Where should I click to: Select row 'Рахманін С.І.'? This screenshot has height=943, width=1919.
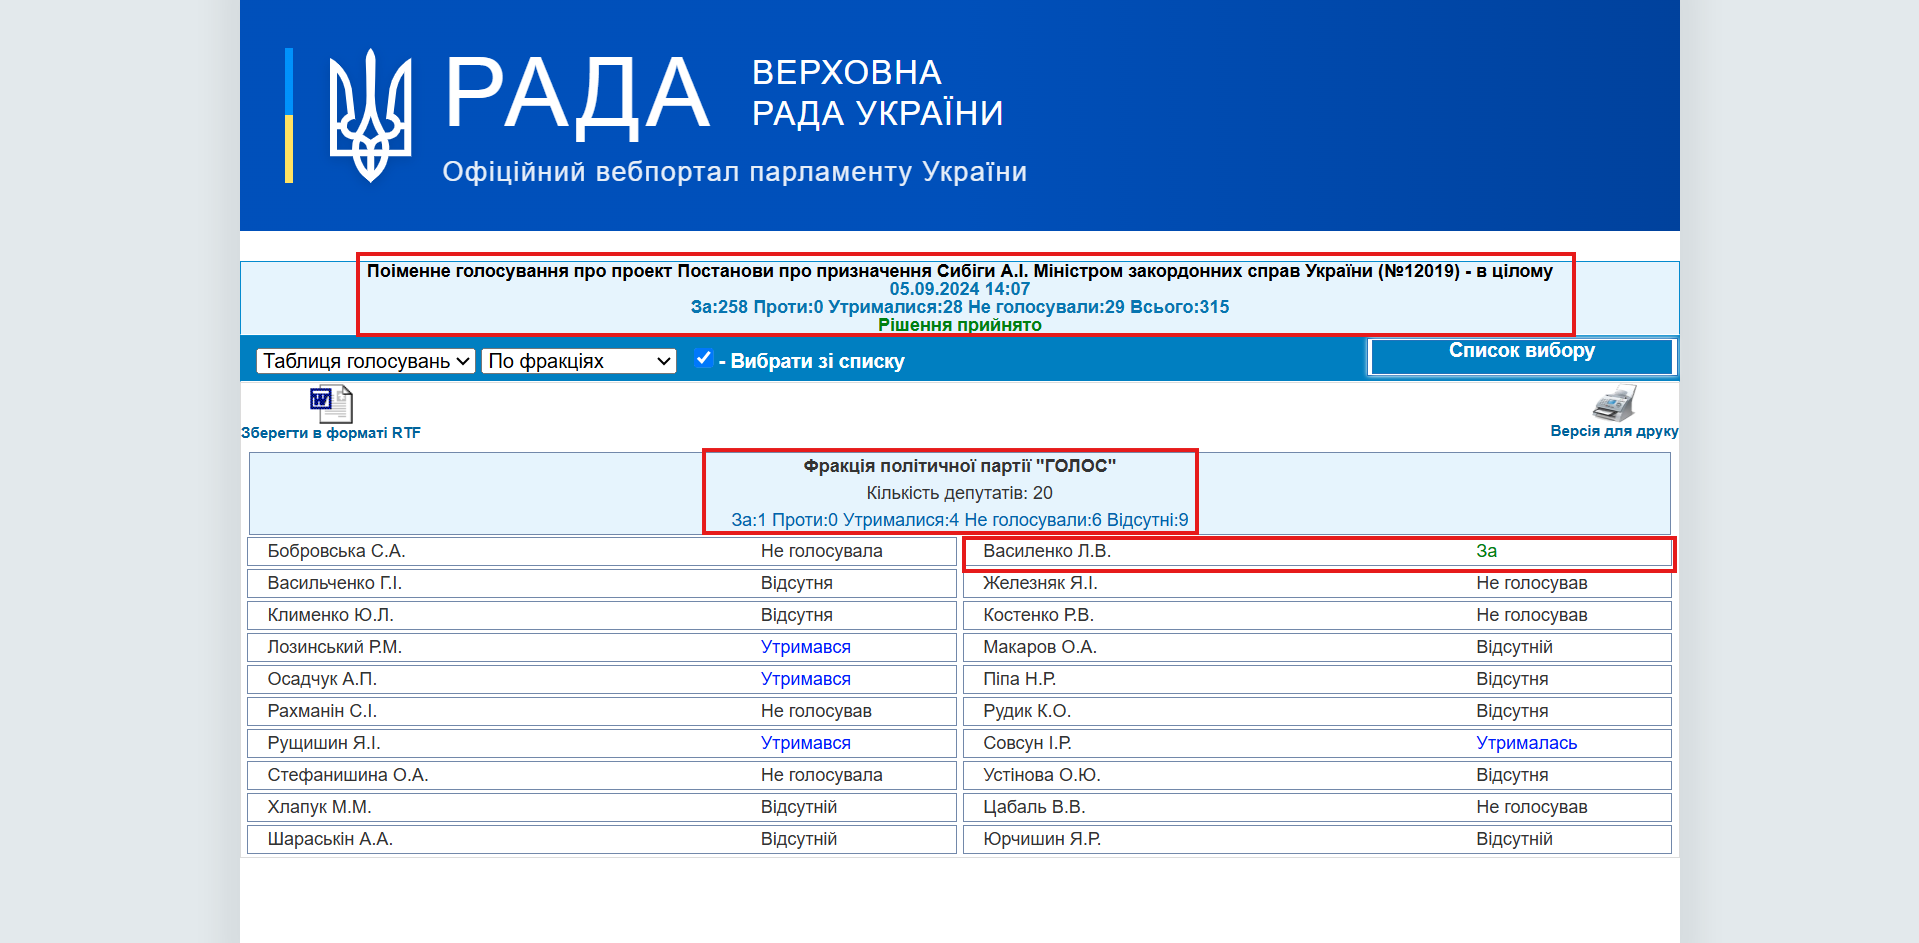point(602,711)
